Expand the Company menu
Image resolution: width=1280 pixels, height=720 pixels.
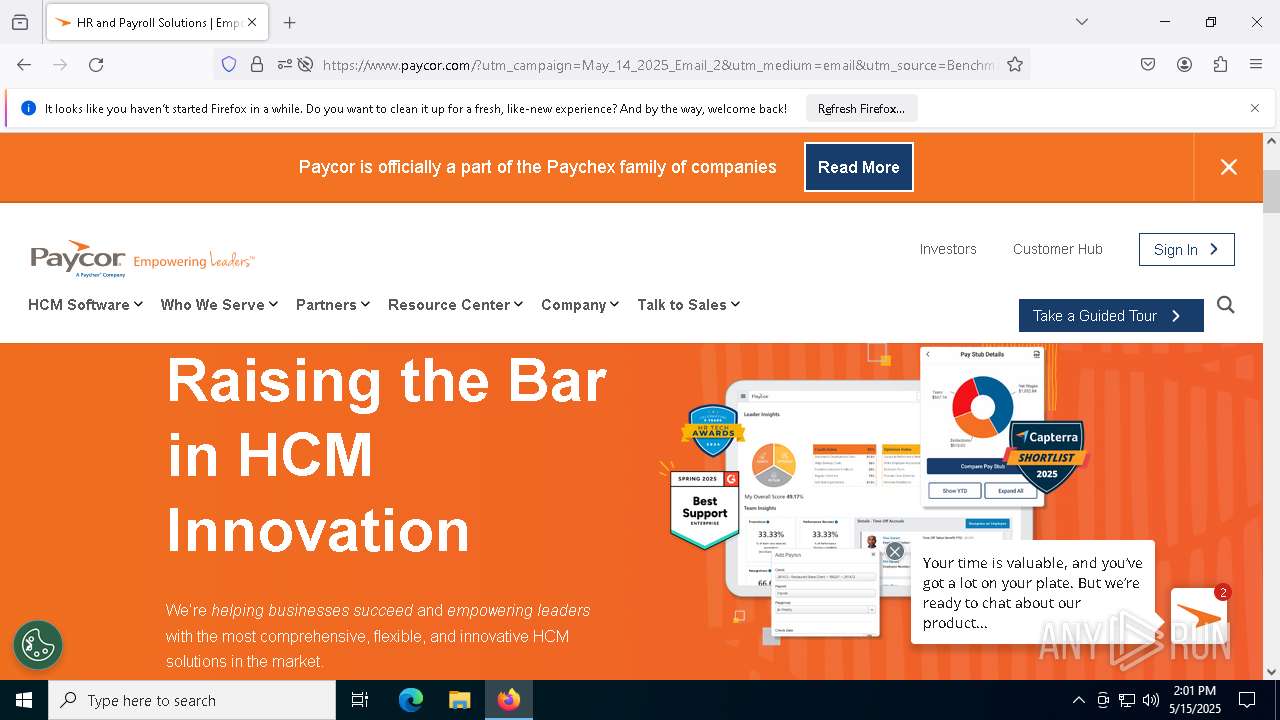(x=580, y=305)
